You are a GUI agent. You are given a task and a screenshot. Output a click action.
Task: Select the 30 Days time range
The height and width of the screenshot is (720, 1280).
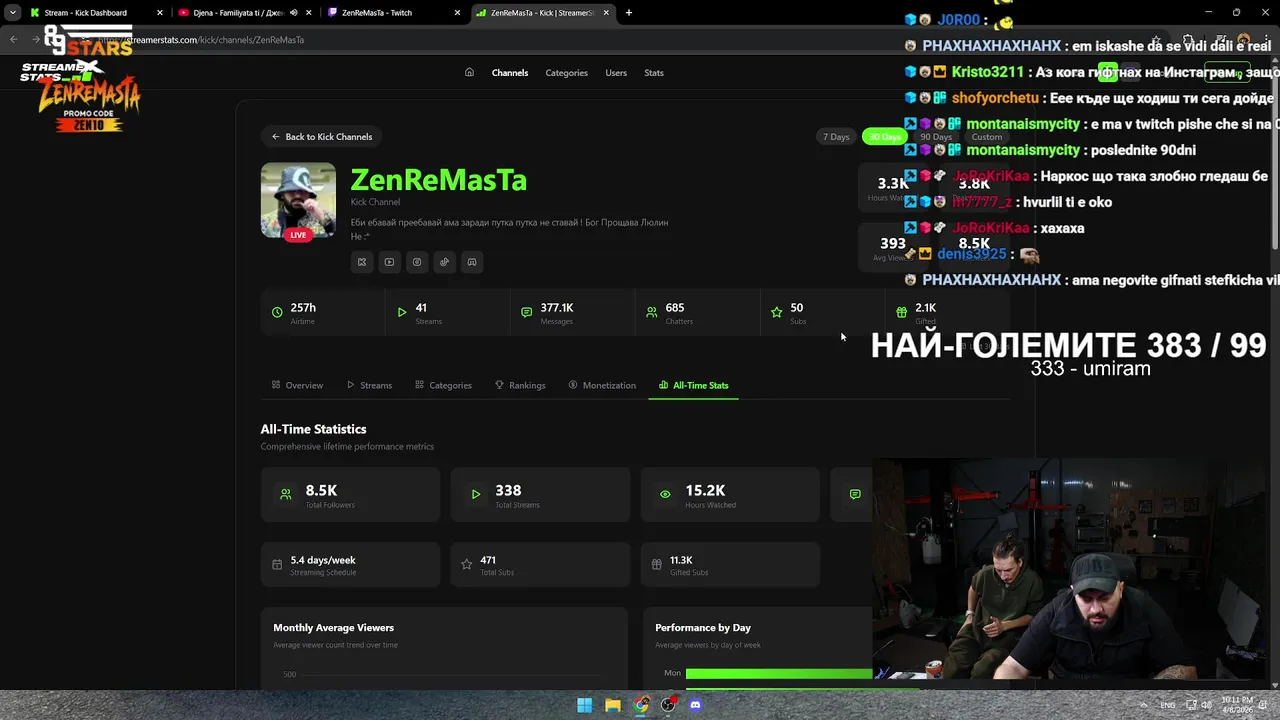click(883, 137)
